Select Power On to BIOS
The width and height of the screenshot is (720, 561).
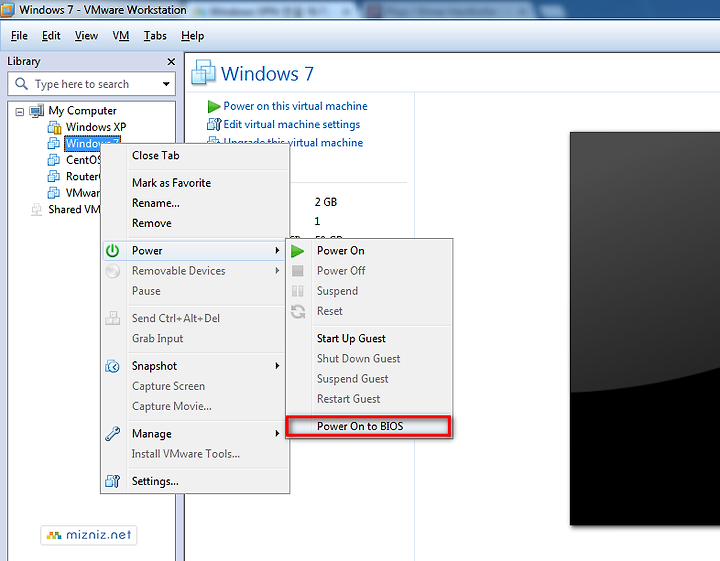coord(369,426)
